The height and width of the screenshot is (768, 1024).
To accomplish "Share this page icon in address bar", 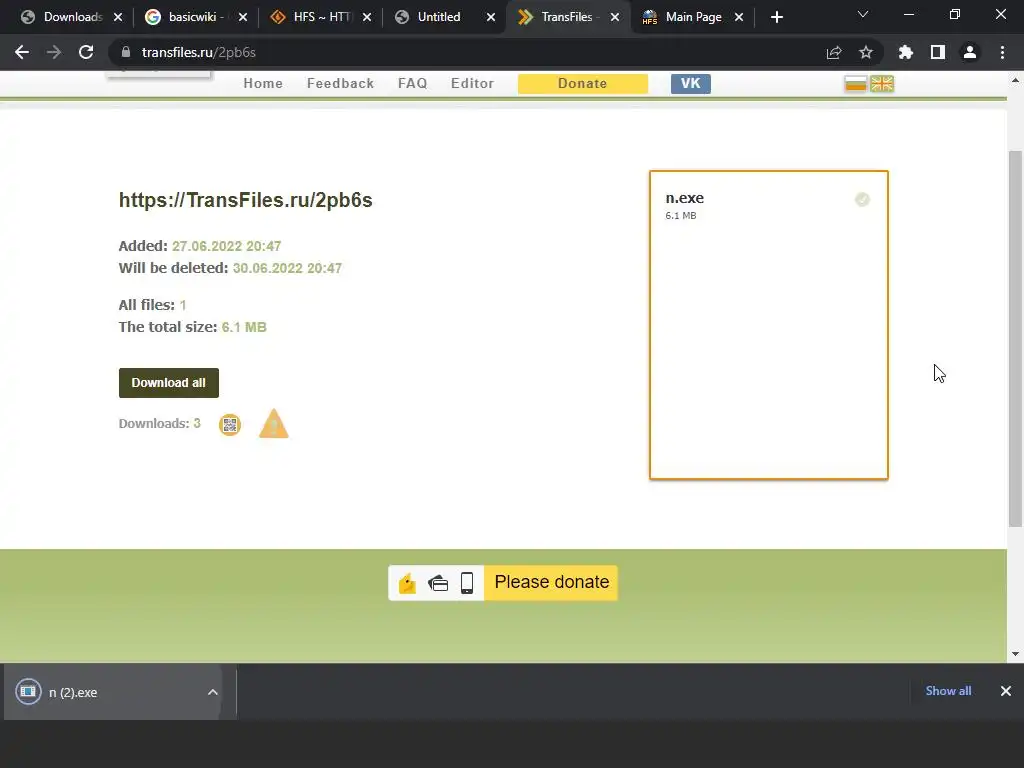I will tap(834, 52).
